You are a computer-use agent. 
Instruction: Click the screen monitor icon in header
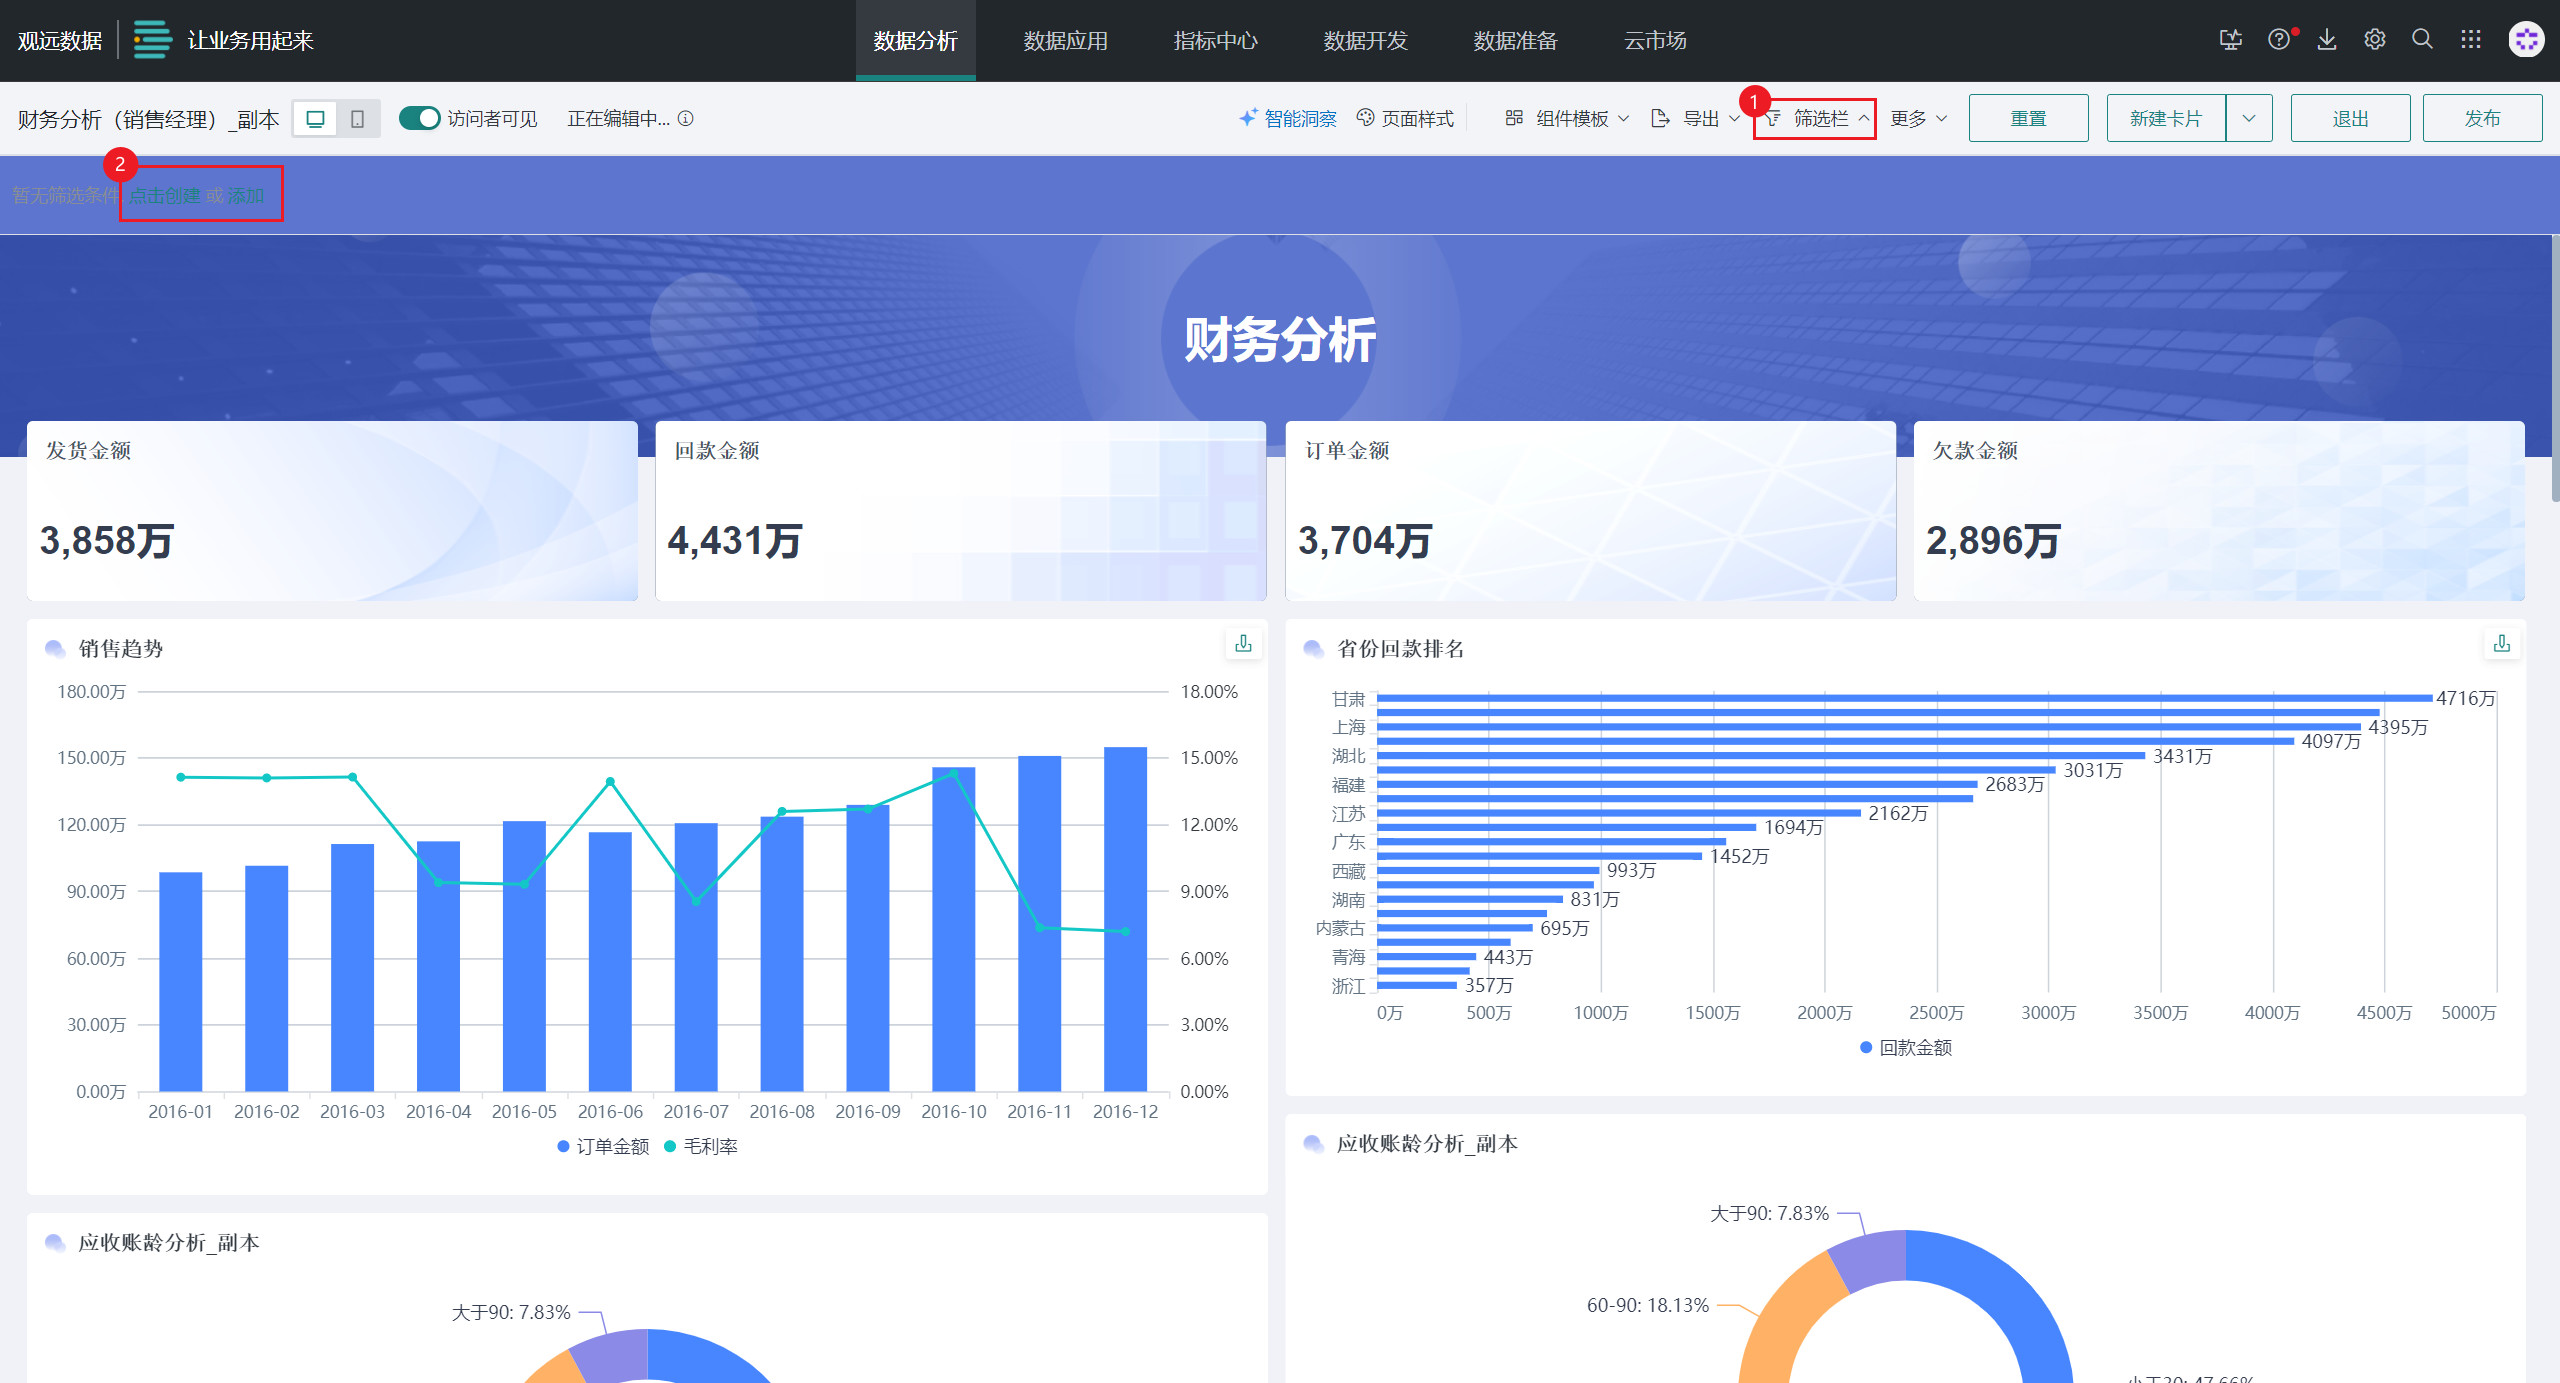[2230, 40]
